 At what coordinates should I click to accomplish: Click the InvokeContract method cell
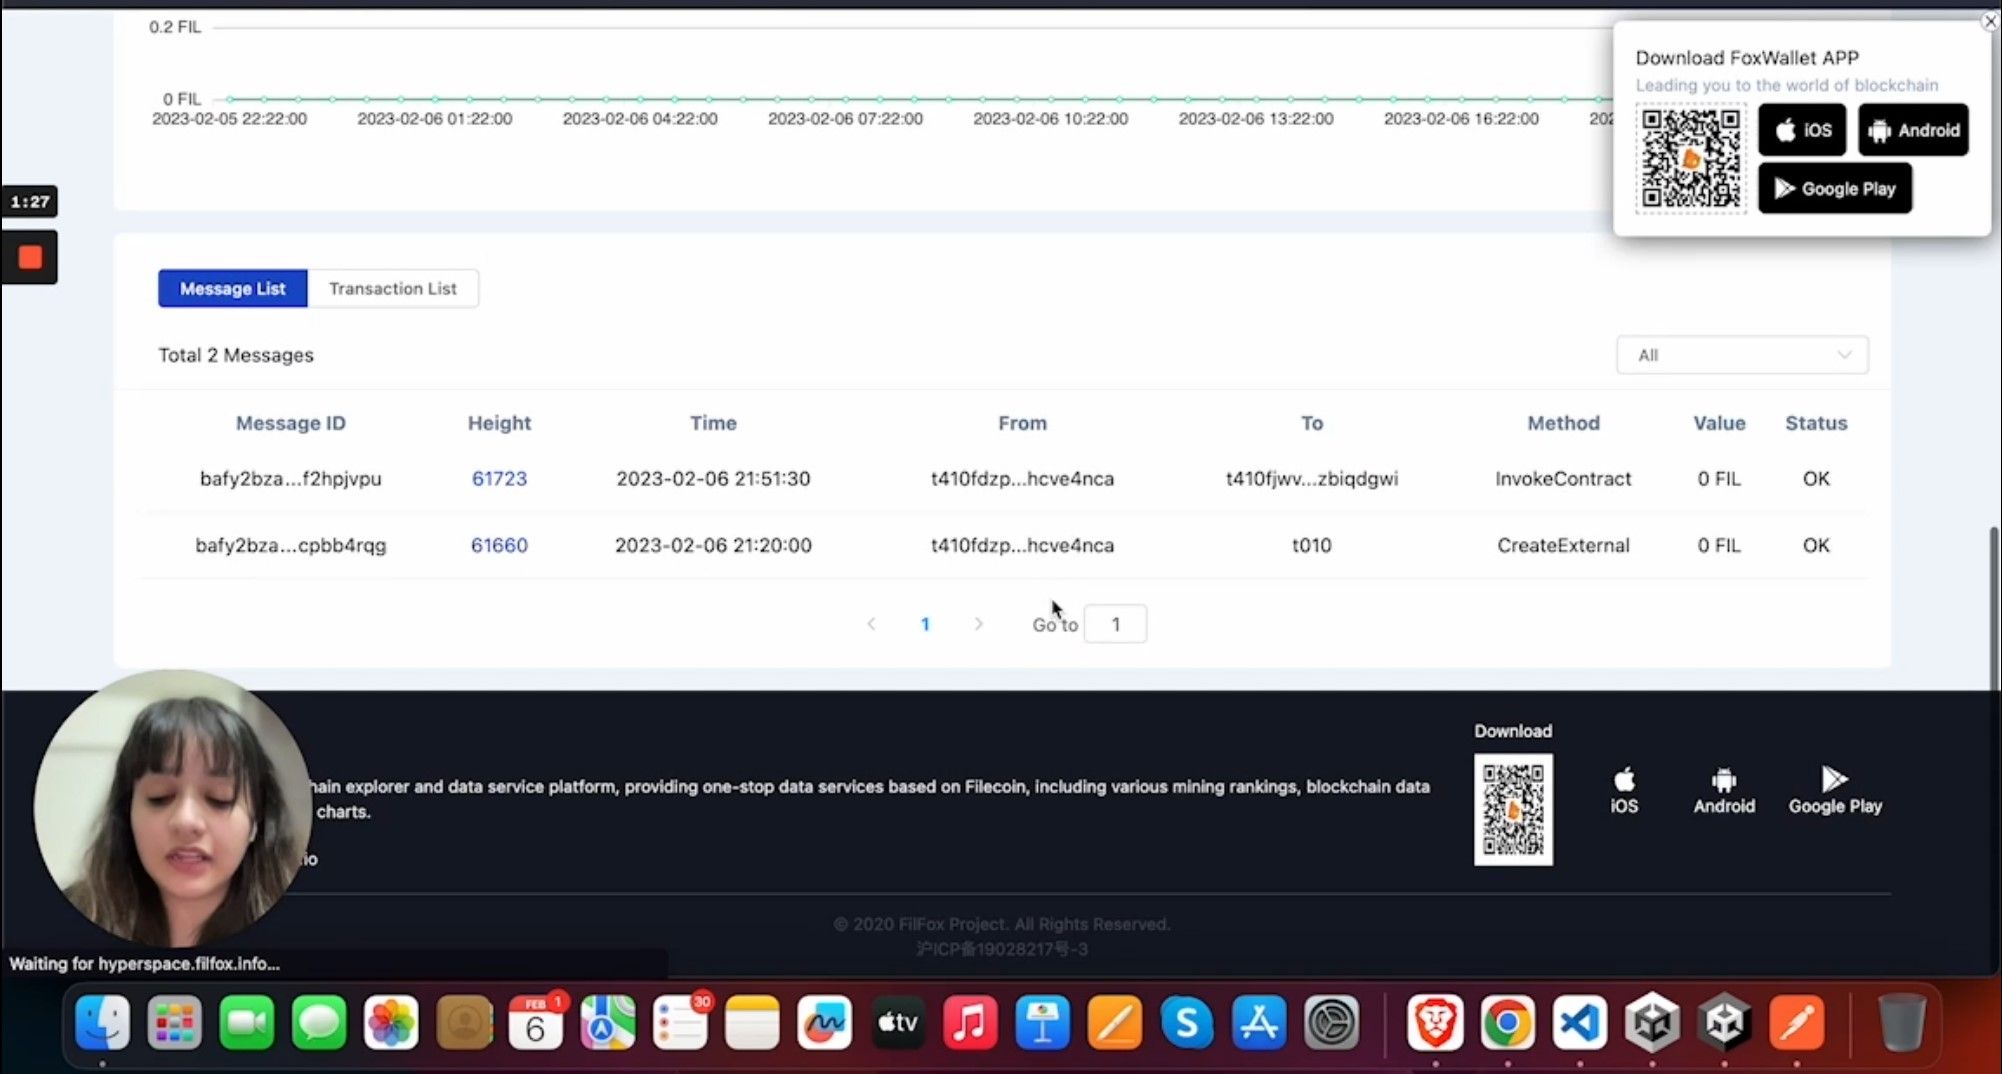tap(1563, 478)
